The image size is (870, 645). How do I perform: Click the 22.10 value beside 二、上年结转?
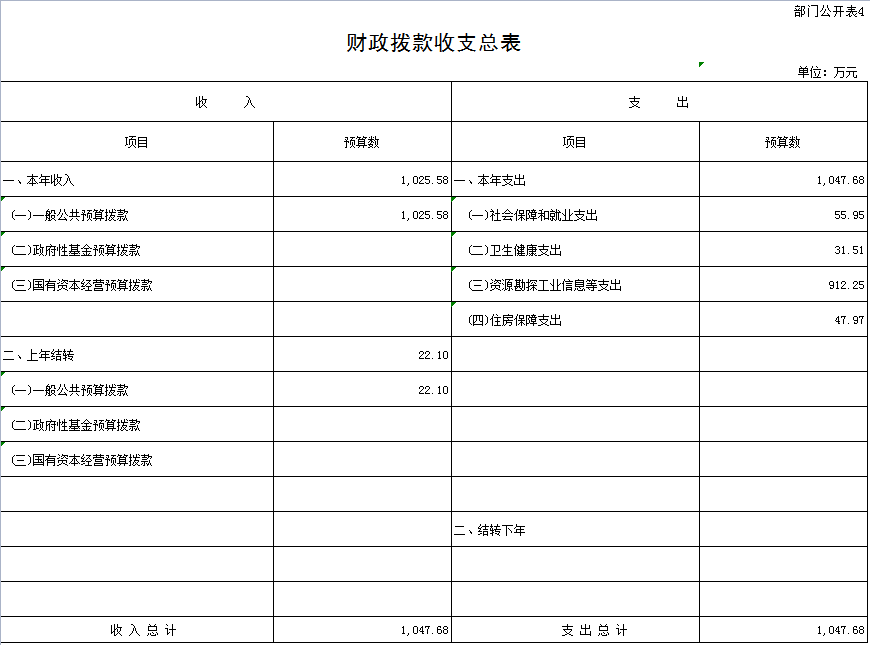(x=362, y=355)
